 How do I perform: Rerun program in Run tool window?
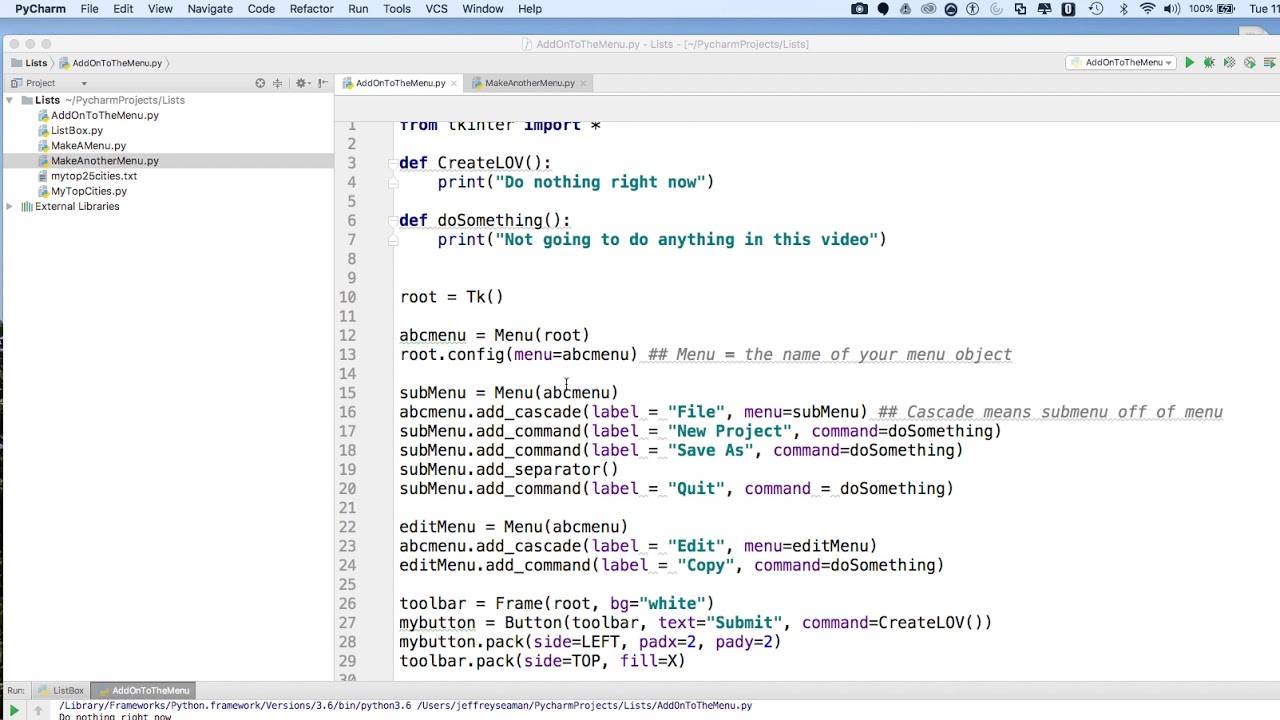click(14, 710)
